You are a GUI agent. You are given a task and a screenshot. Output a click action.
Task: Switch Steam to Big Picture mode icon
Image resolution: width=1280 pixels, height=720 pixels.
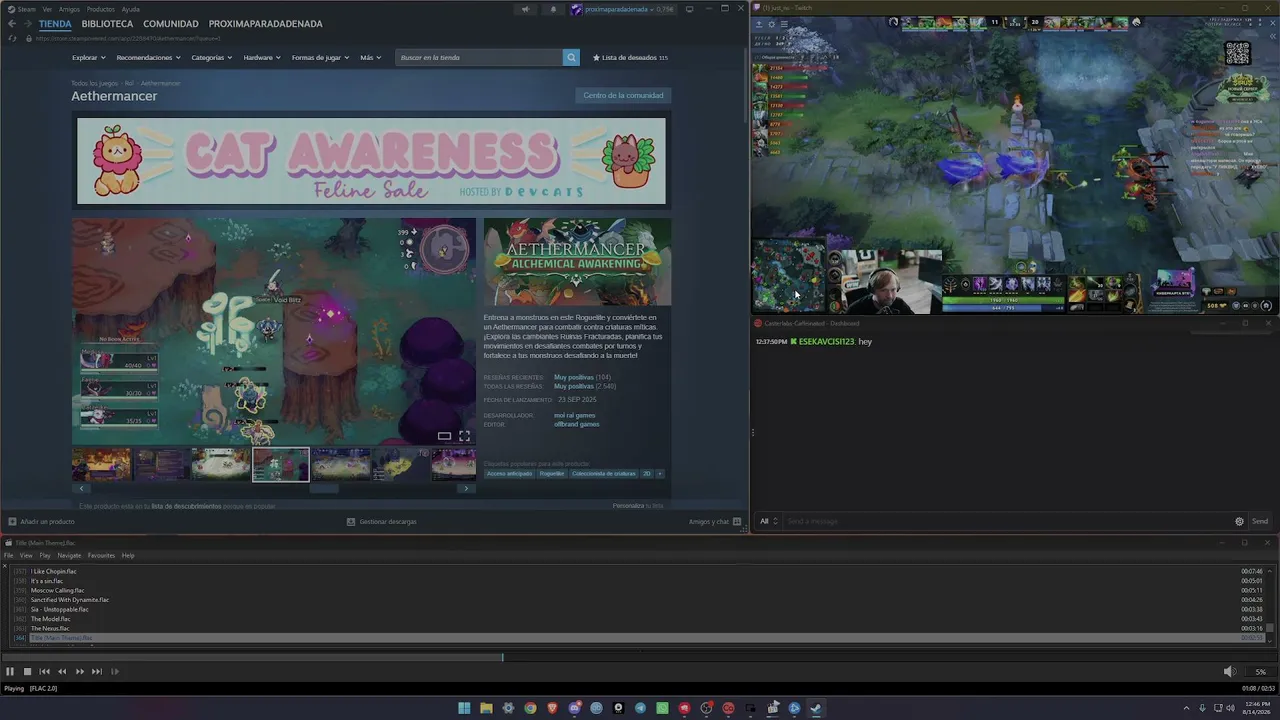690,10
